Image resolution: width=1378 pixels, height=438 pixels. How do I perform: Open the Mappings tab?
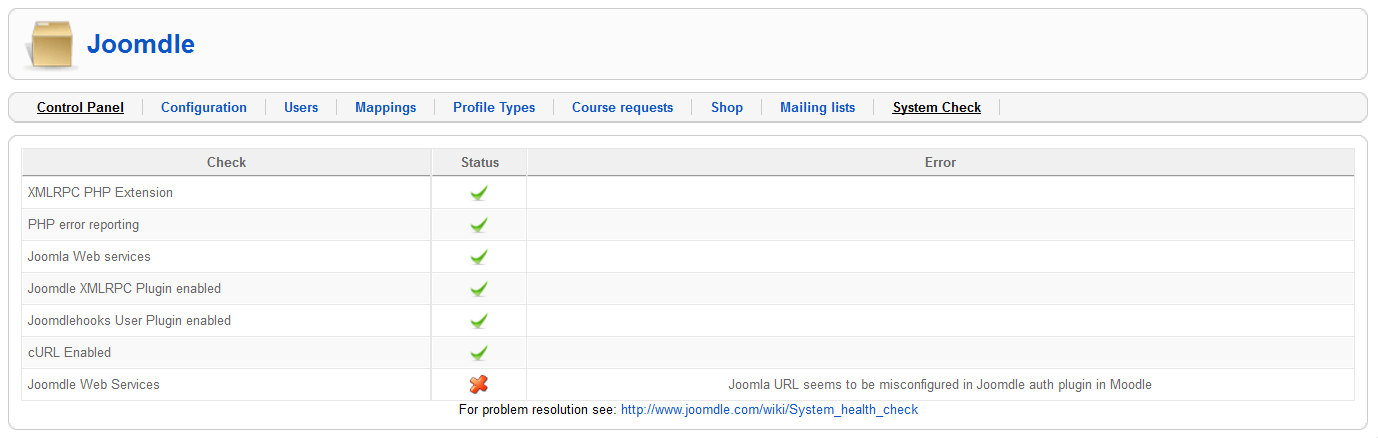tap(385, 108)
